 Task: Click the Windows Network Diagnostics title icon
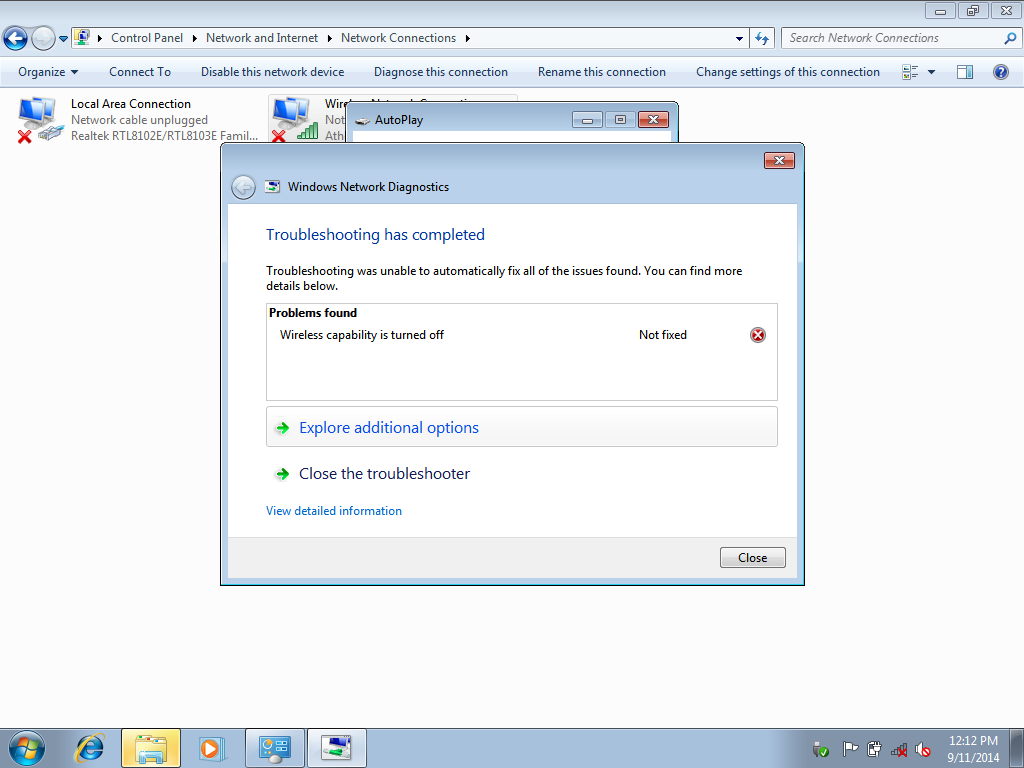272,187
